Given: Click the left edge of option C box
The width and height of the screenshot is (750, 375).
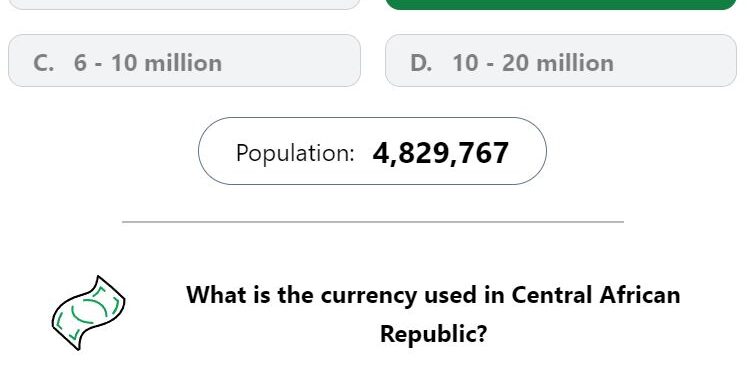Looking at the screenshot, I should point(11,61).
